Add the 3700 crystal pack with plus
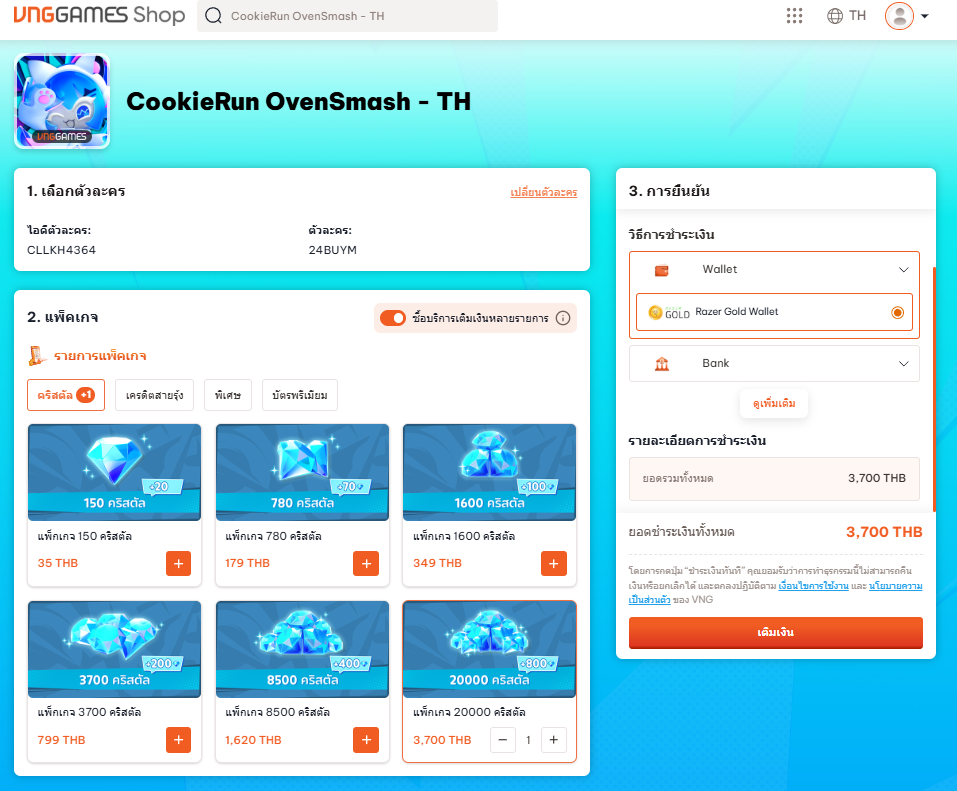This screenshot has height=791, width=957. click(178, 740)
